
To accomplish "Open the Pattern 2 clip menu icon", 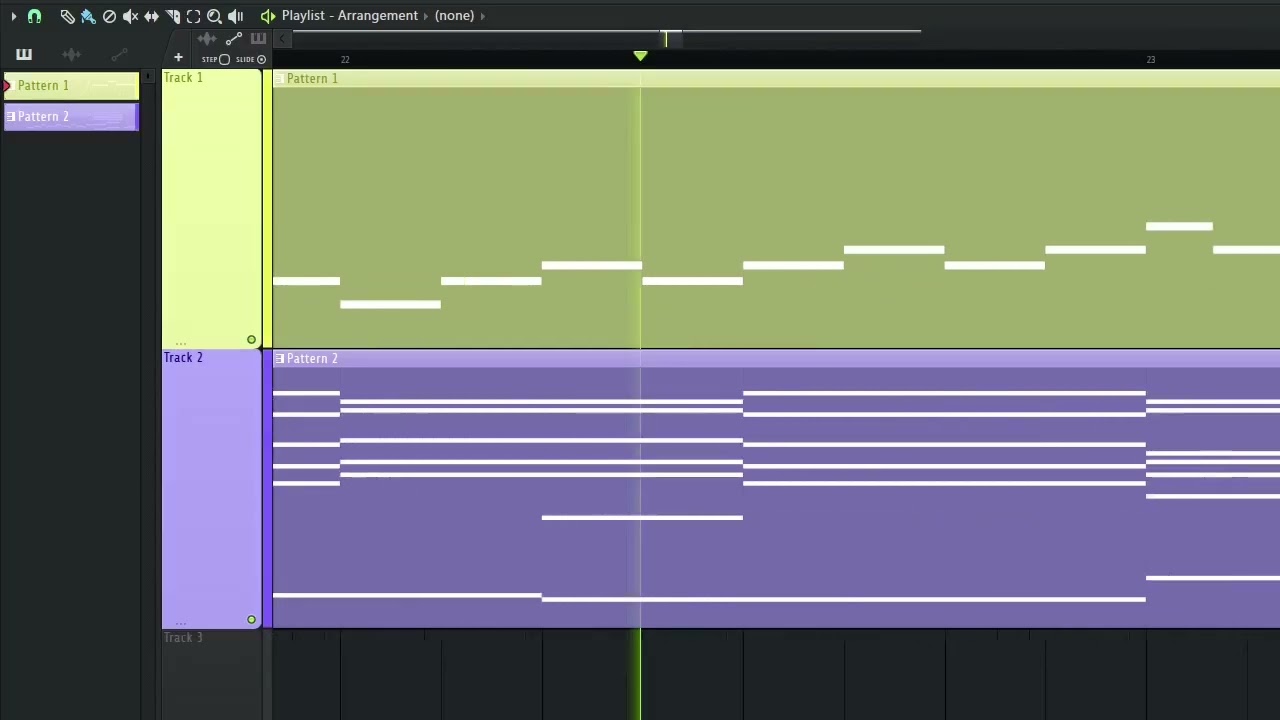I will click(x=279, y=359).
